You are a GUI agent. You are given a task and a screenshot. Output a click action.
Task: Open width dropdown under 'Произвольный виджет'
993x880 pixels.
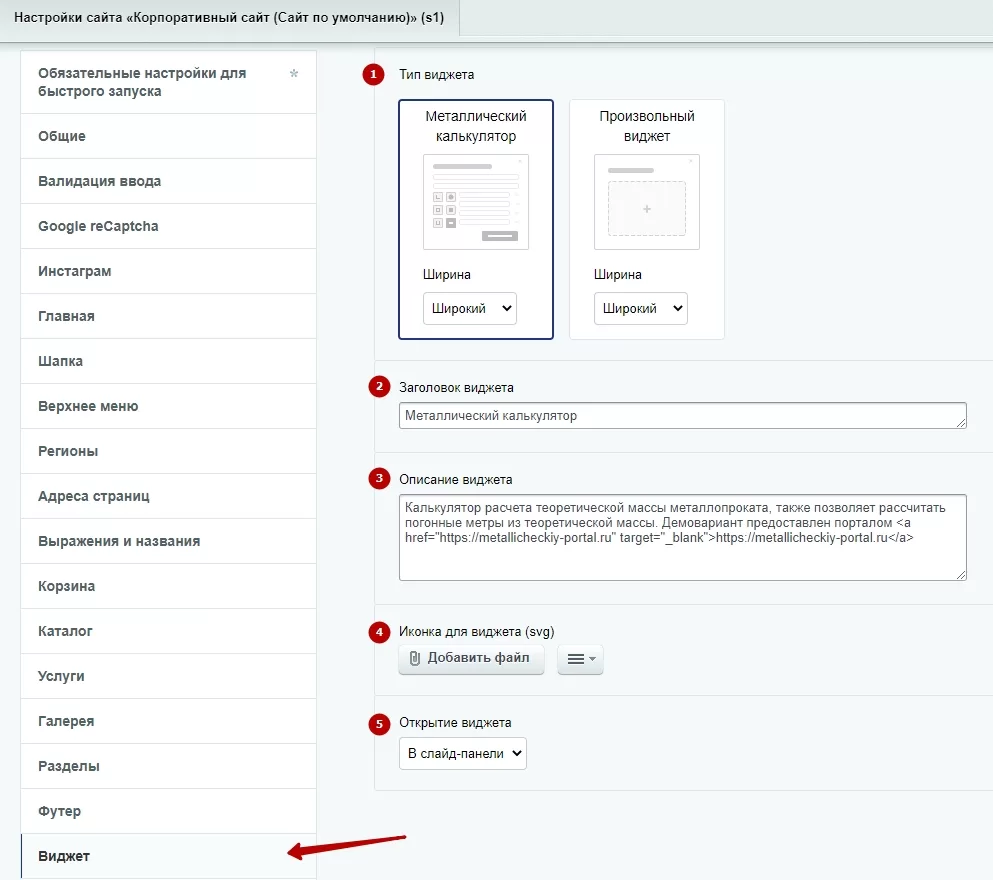(x=641, y=308)
